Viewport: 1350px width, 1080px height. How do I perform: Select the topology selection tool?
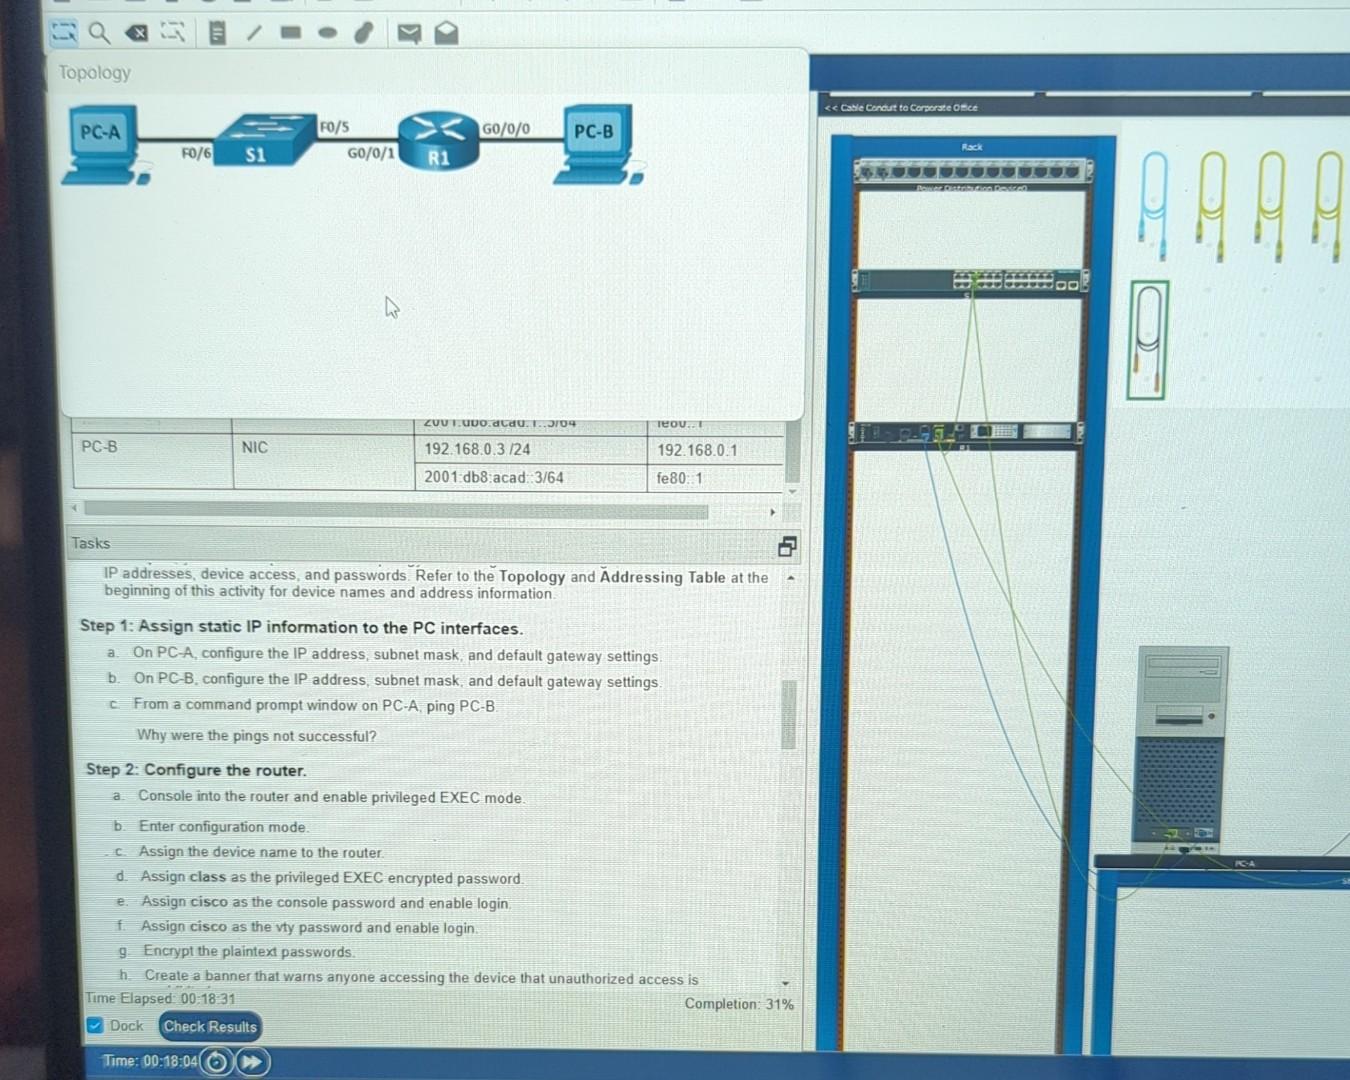click(x=63, y=33)
